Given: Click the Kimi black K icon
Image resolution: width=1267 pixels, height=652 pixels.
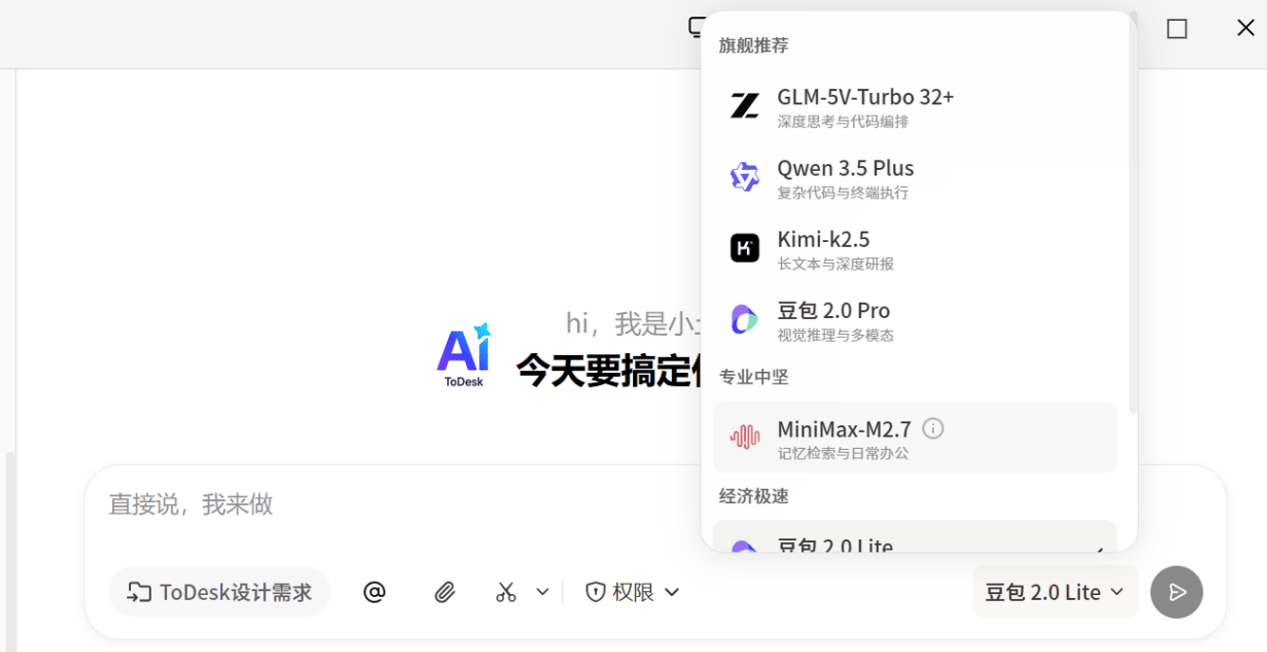Looking at the screenshot, I should coord(744,248).
